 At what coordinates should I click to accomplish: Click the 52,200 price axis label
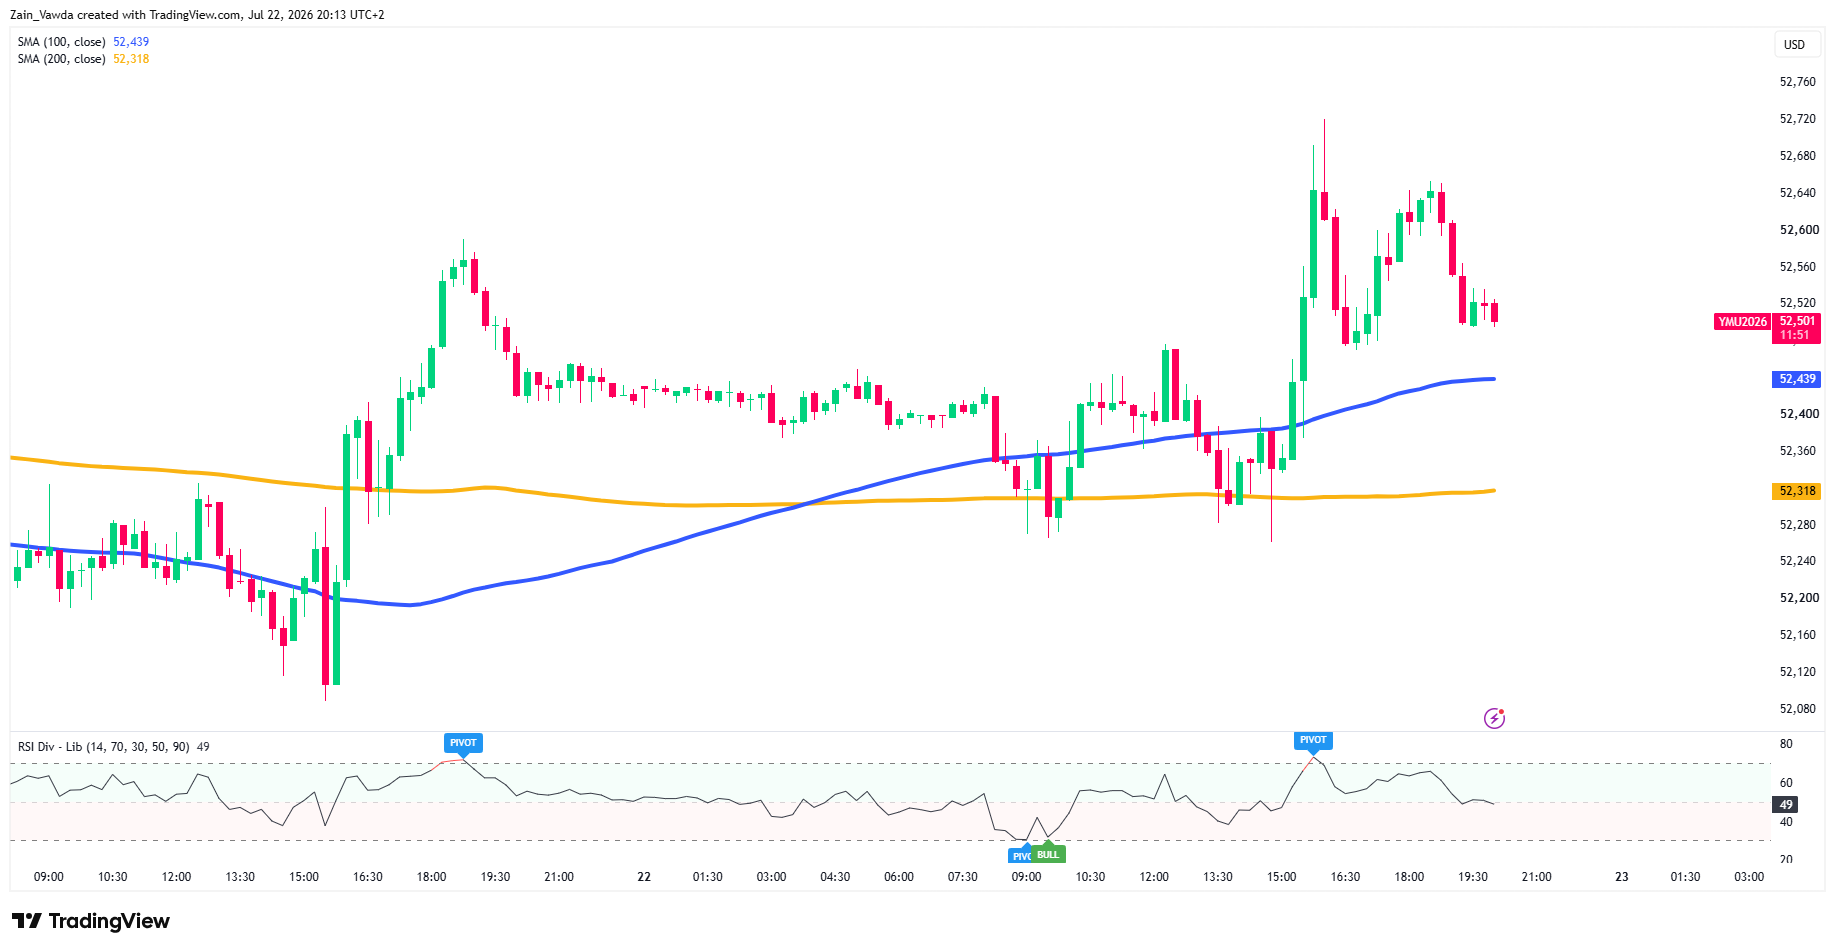tap(1797, 598)
